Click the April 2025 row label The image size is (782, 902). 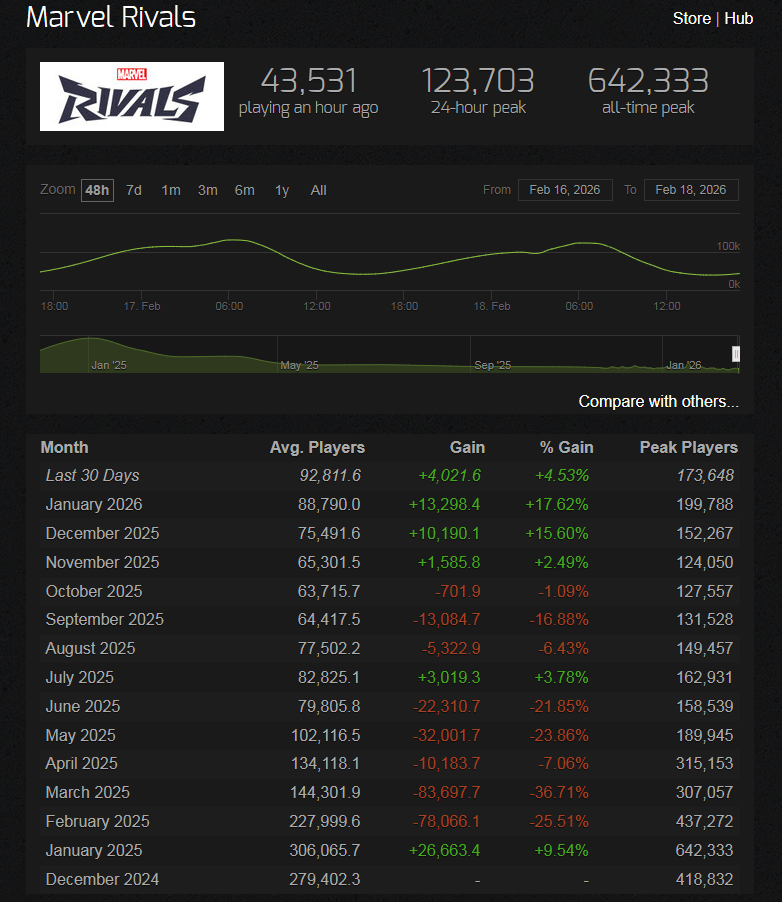(82, 763)
